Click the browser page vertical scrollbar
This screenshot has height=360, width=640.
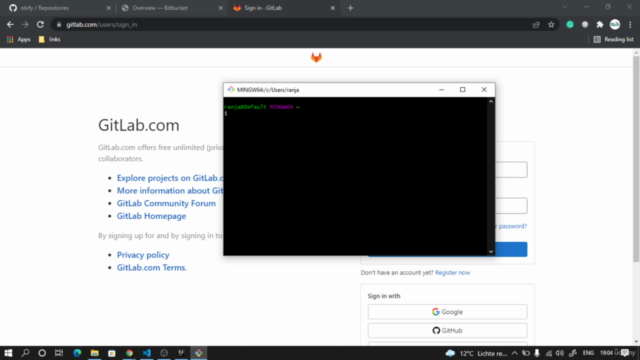pyautogui.click(x=636, y=159)
